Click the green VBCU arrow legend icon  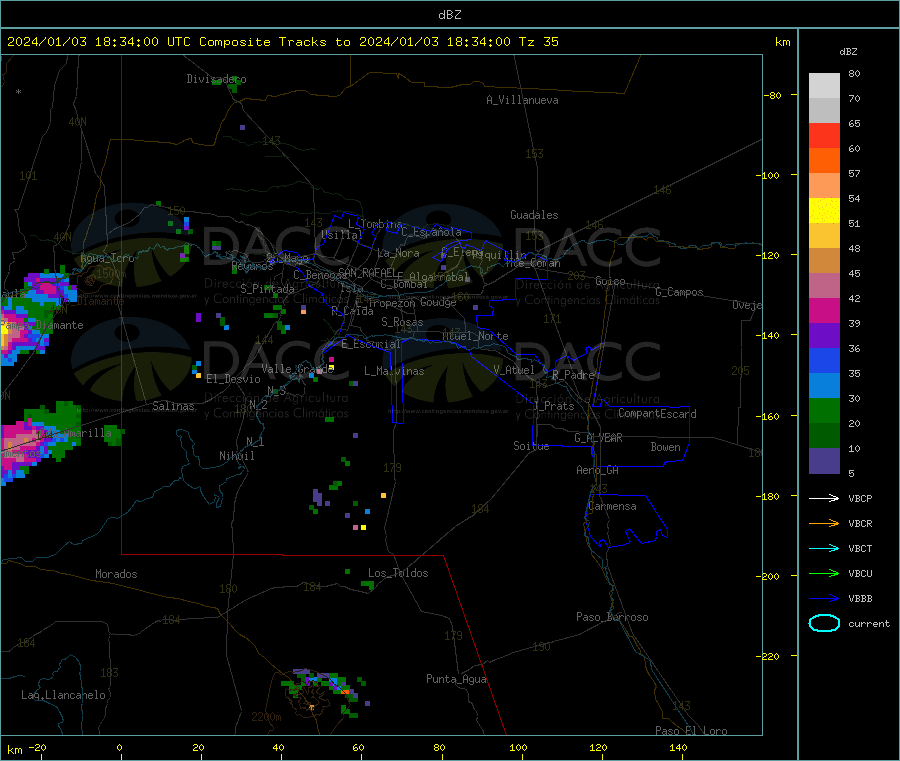point(824,573)
